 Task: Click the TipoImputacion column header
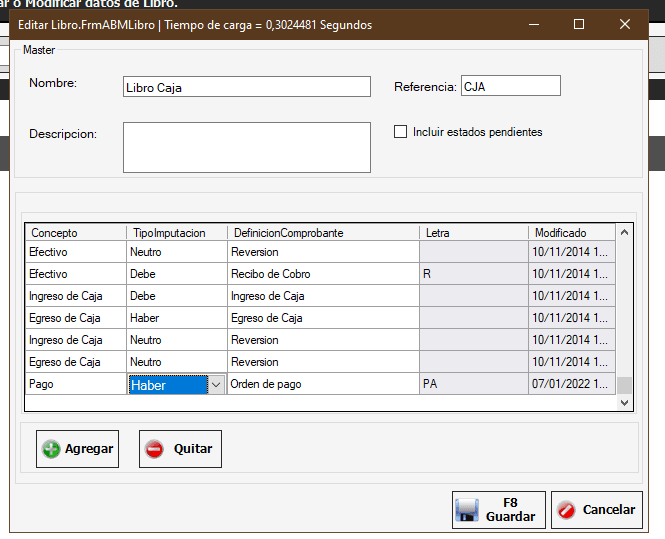[176, 233]
